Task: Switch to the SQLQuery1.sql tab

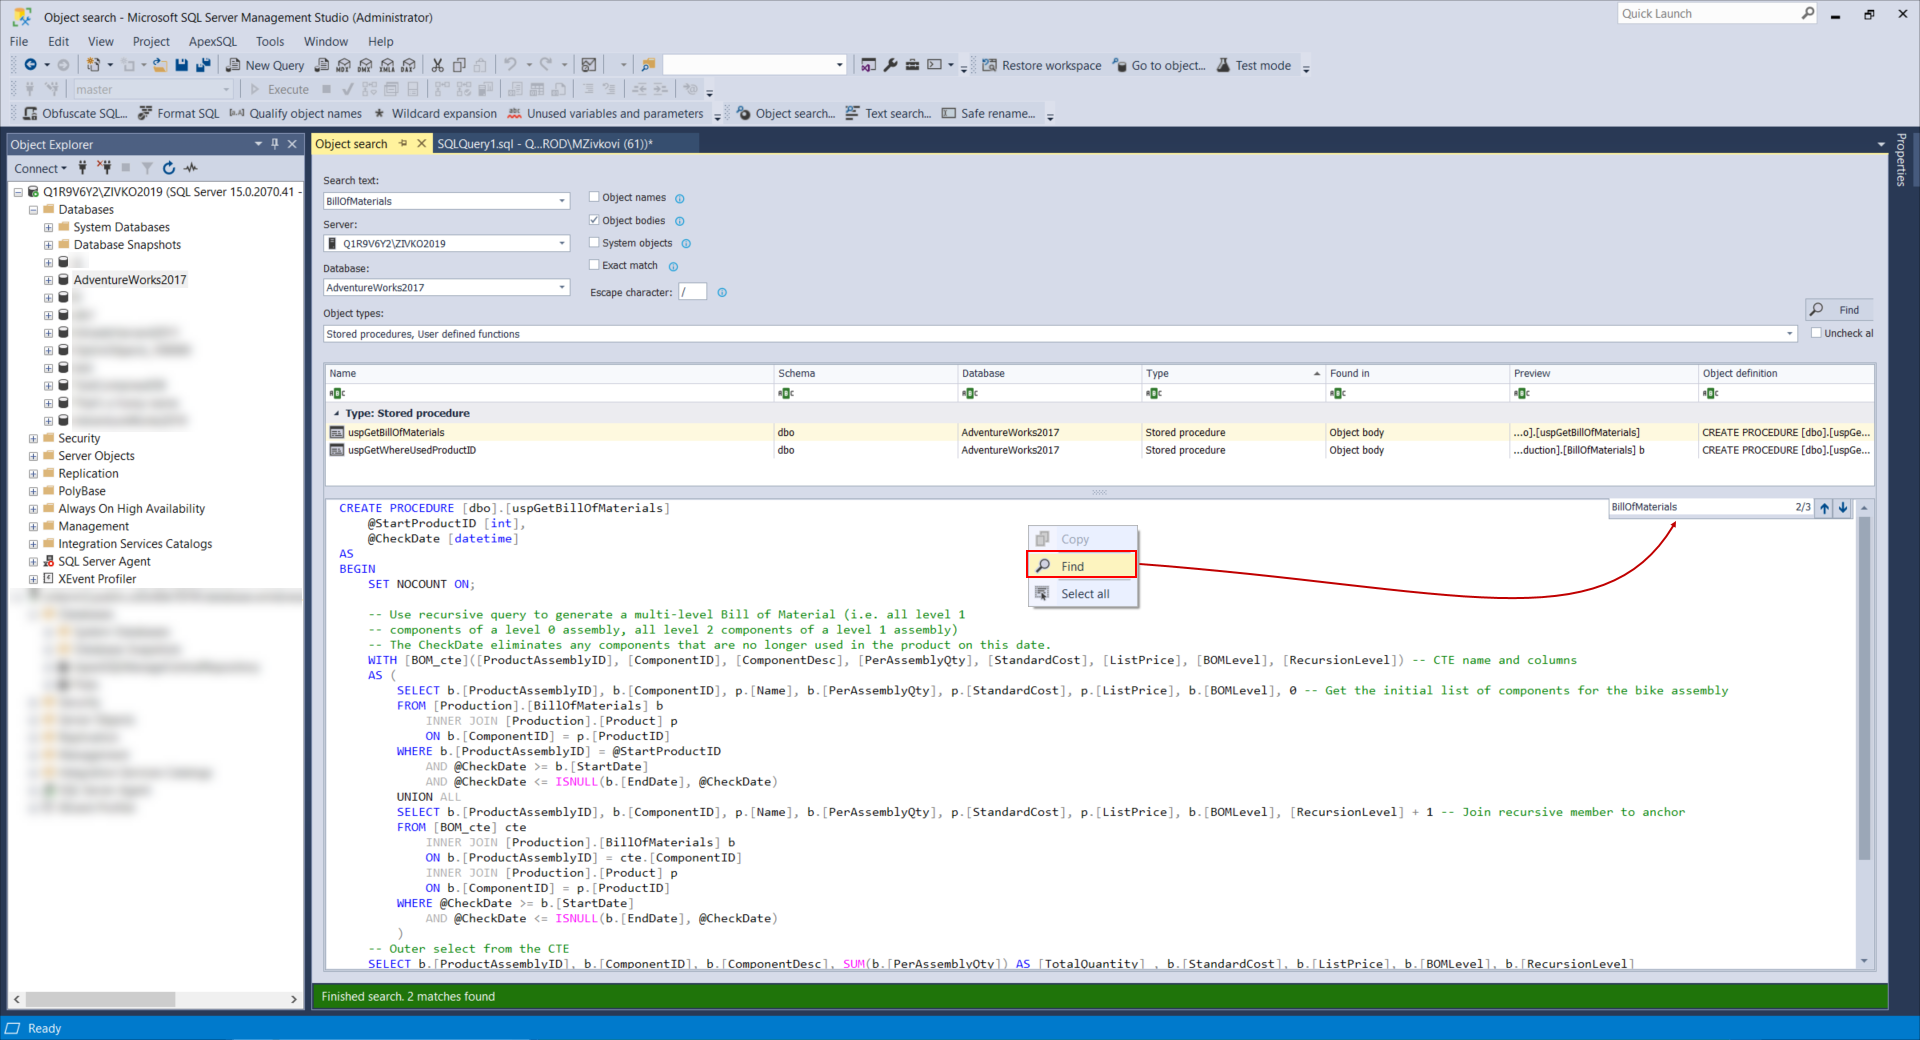Action: tap(545, 144)
